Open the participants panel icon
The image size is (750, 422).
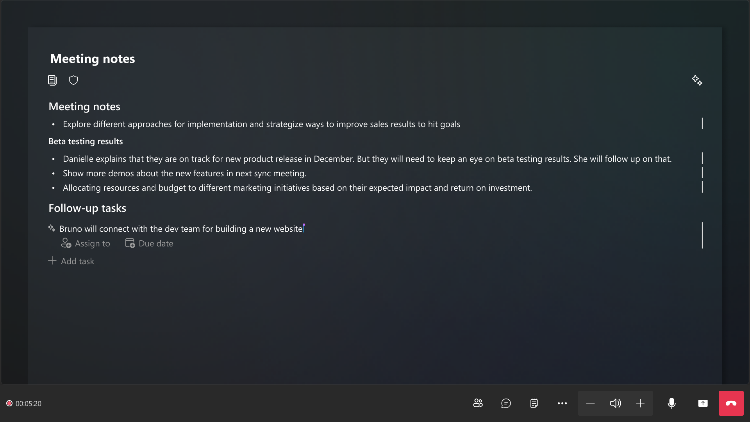click(x=478, y=403)
